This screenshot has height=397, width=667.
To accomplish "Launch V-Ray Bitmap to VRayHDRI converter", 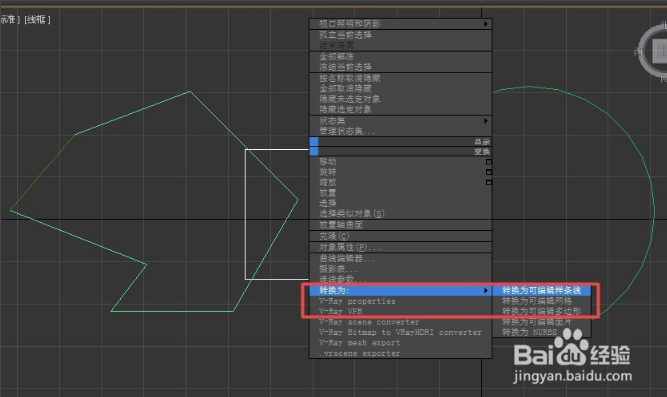I will [x=400, y=332].
